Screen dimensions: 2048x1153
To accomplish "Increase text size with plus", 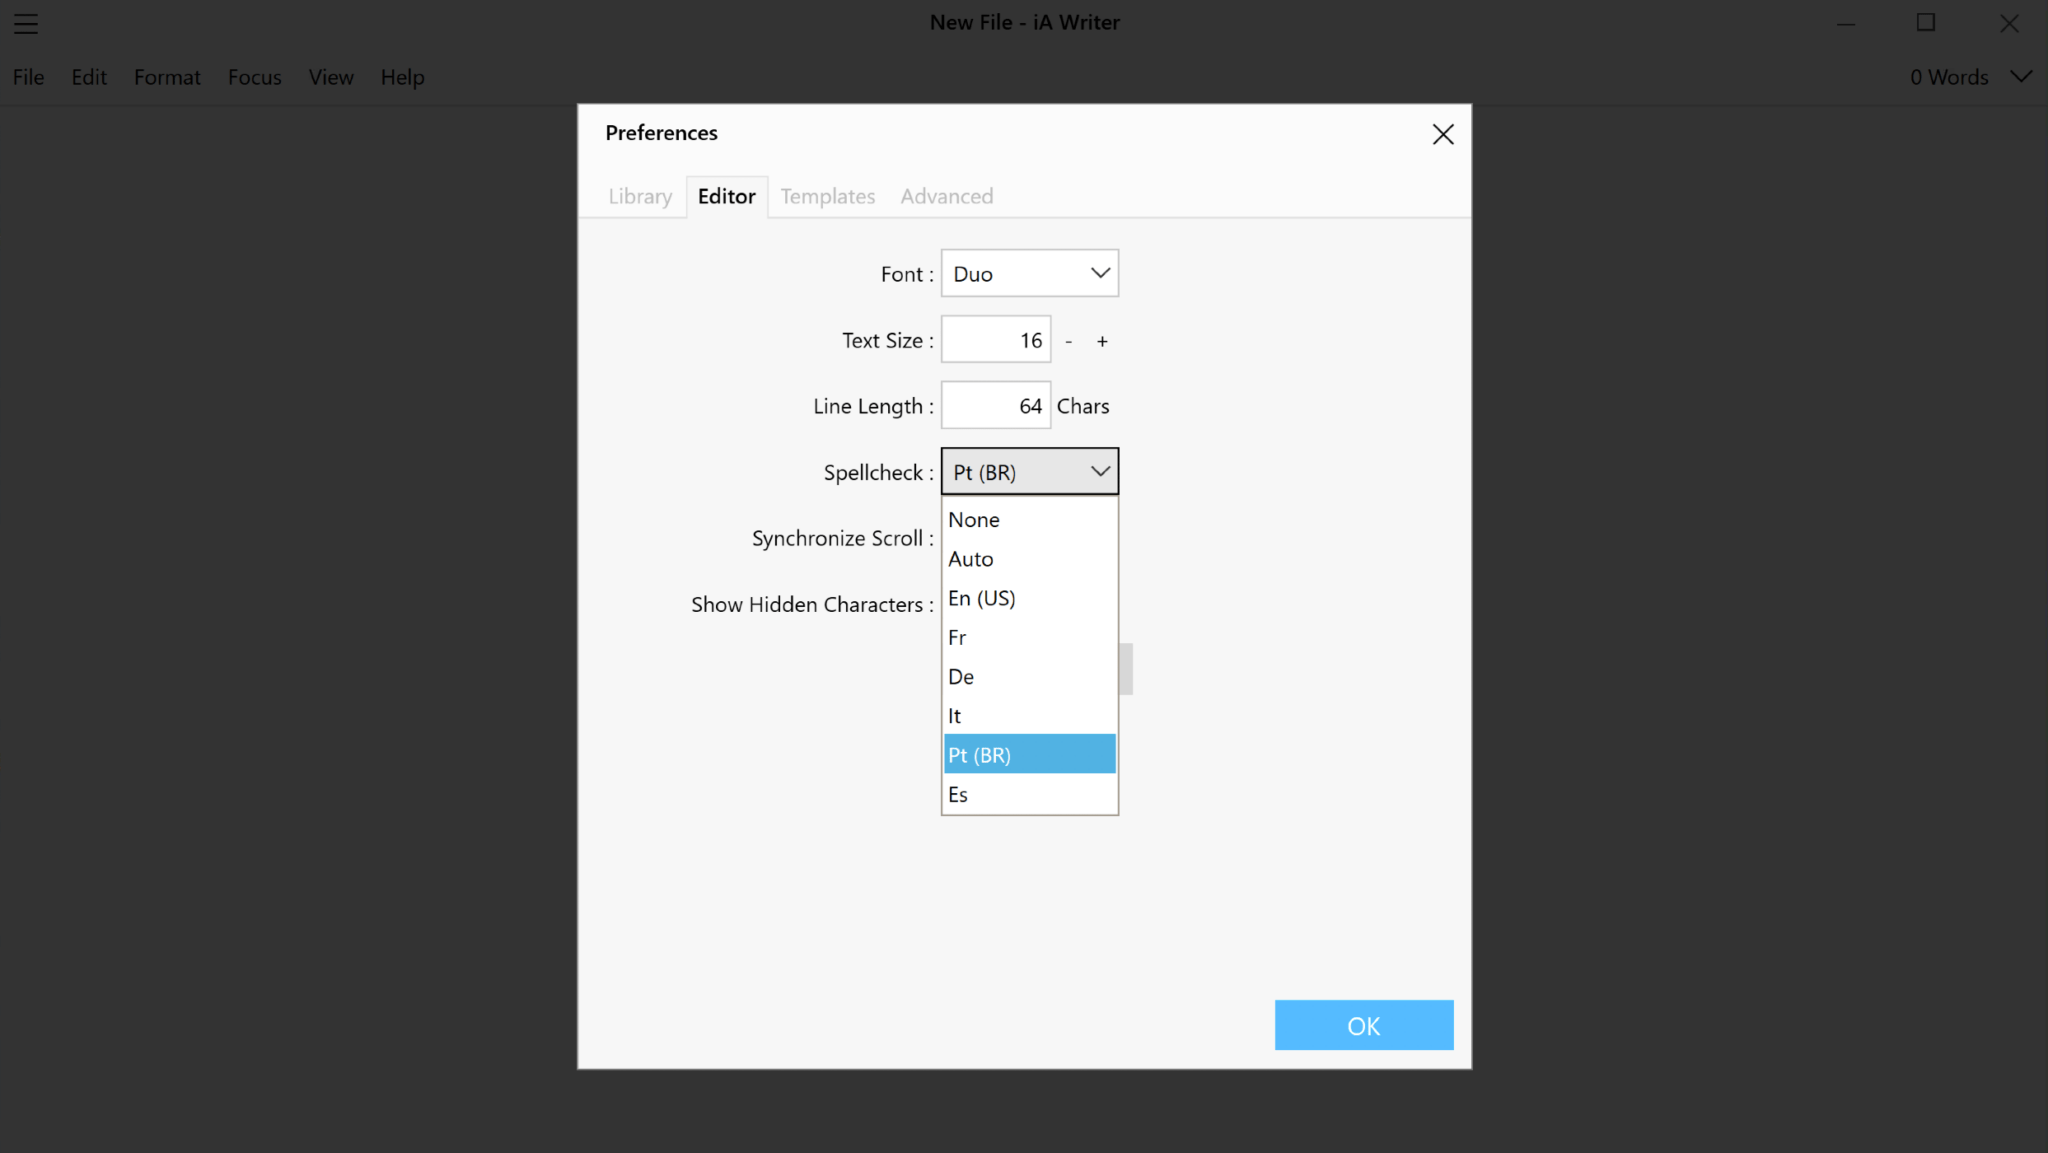I will (1102, 341).
